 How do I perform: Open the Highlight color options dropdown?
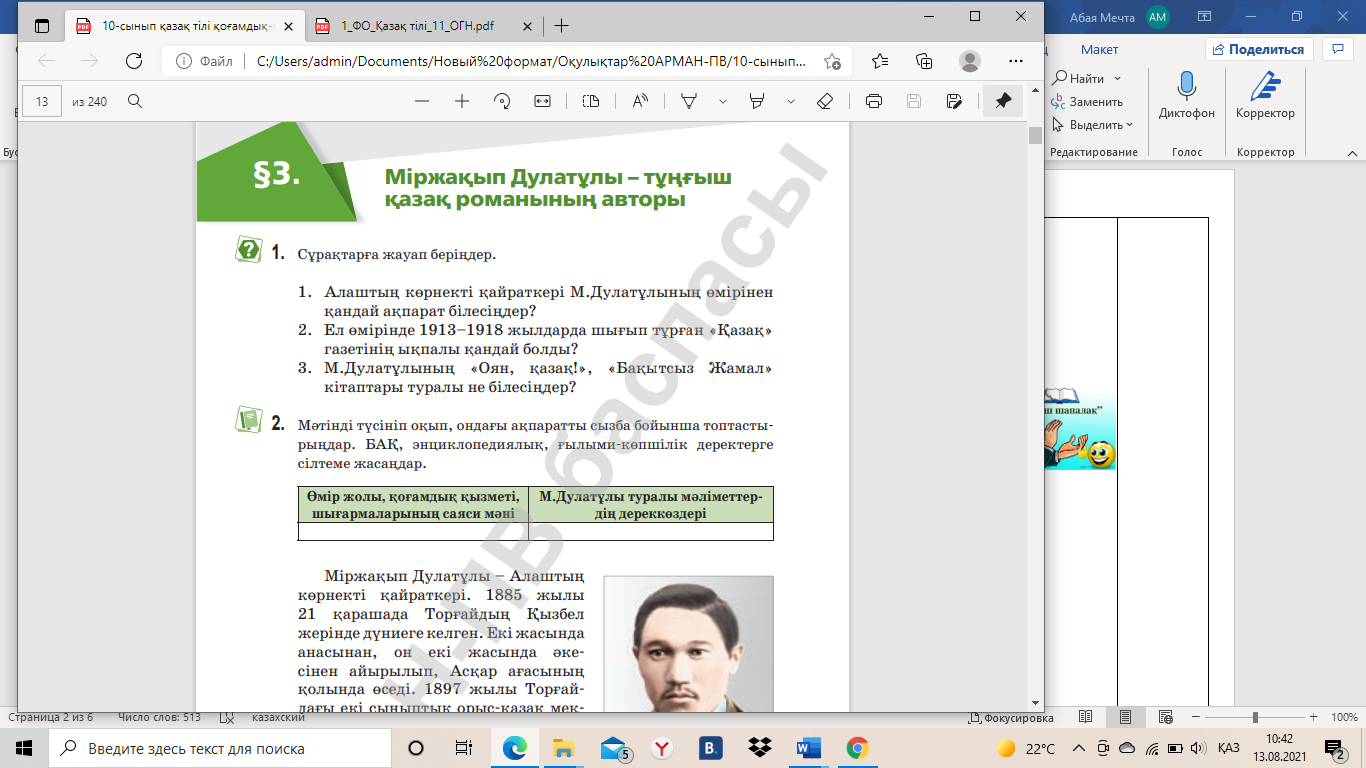click(x=790, y=101)
